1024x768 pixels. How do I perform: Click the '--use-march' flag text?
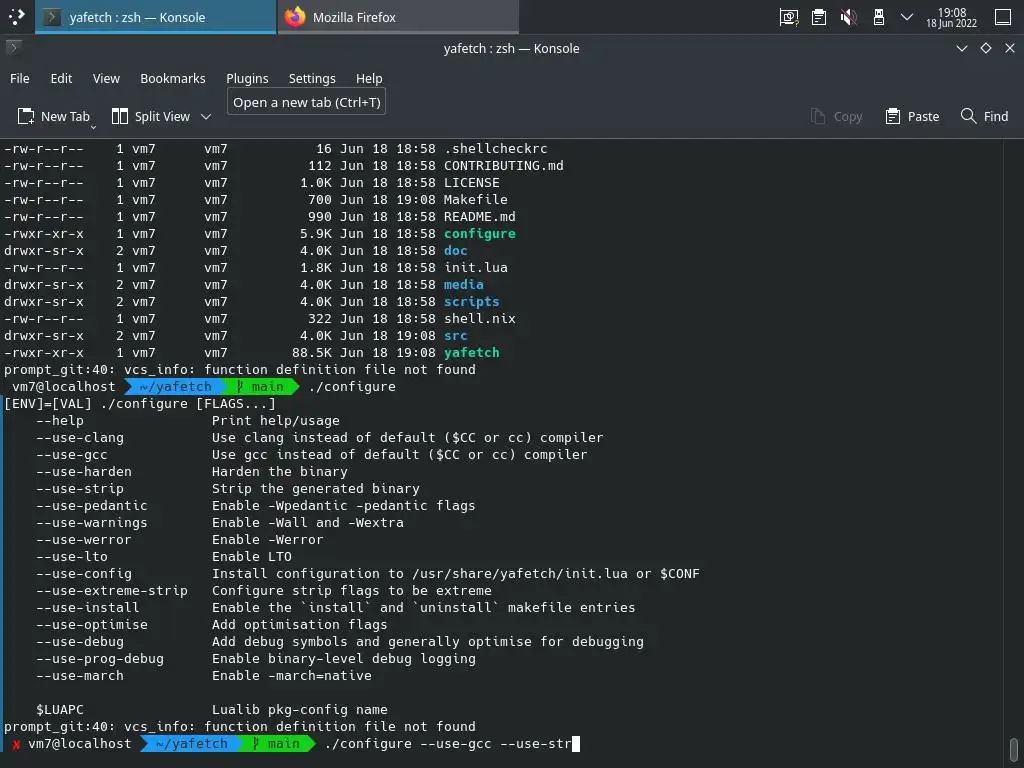tap(80, 675)
